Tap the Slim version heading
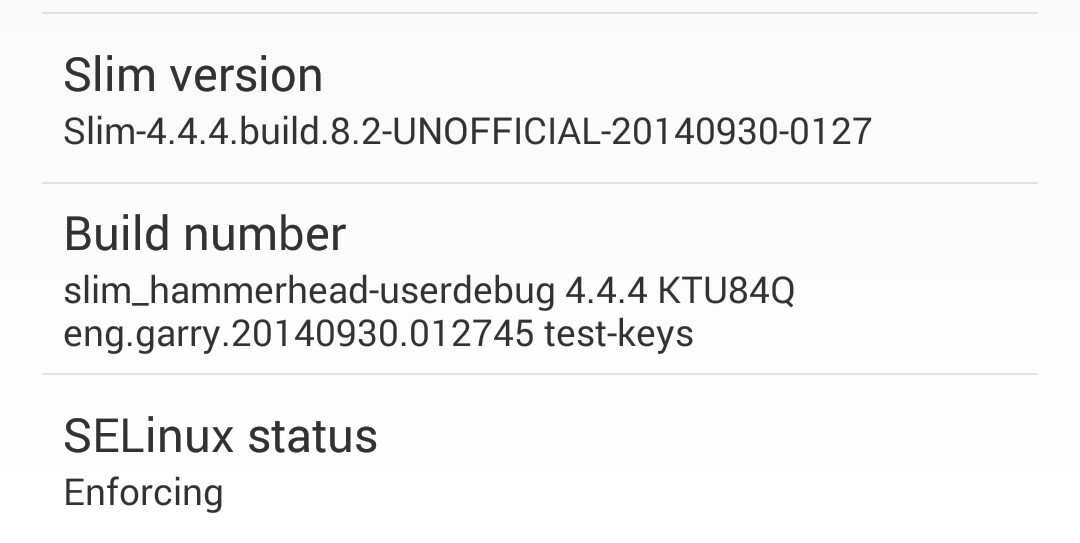The height and width of the screenshot is (543, 1080). coord(193,76)
